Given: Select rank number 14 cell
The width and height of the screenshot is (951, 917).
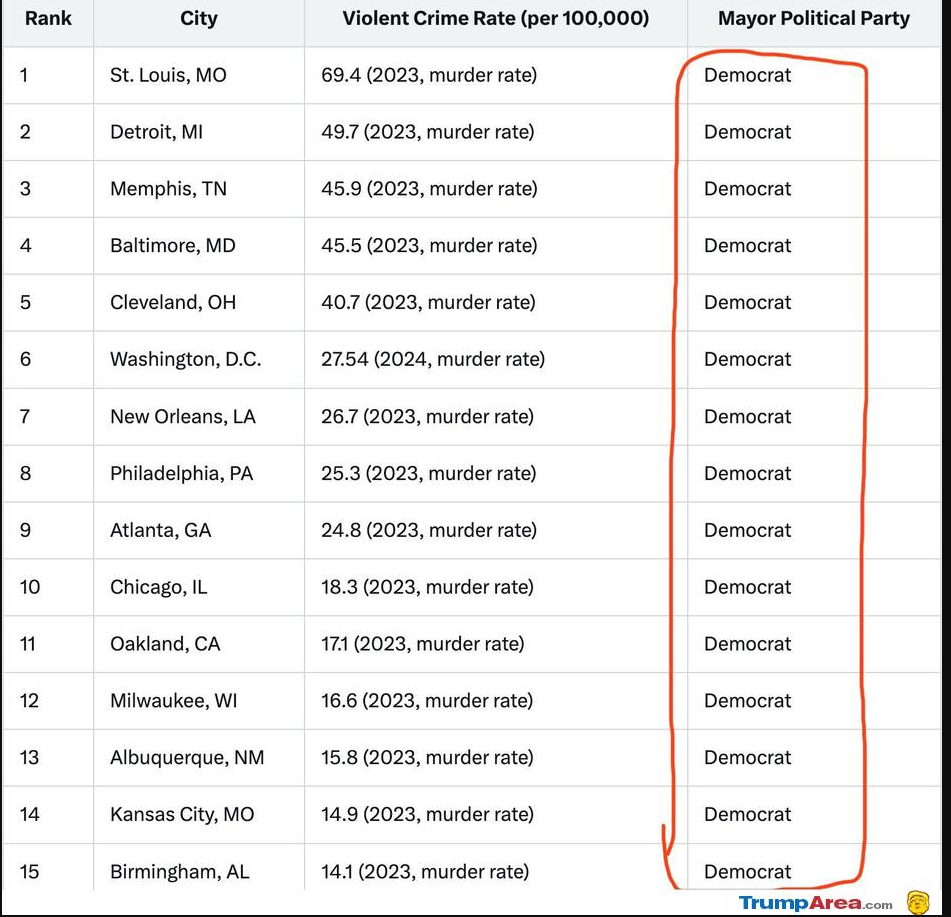Looking at the screenshot, I should (x=48, y=815).
